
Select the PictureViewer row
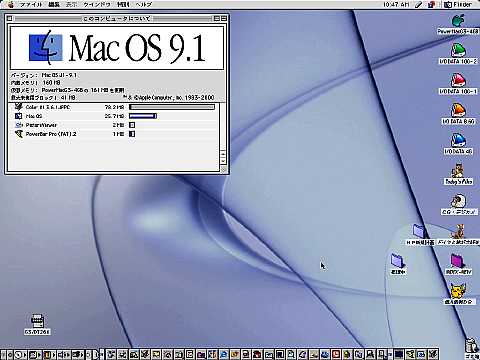(113, 125)
